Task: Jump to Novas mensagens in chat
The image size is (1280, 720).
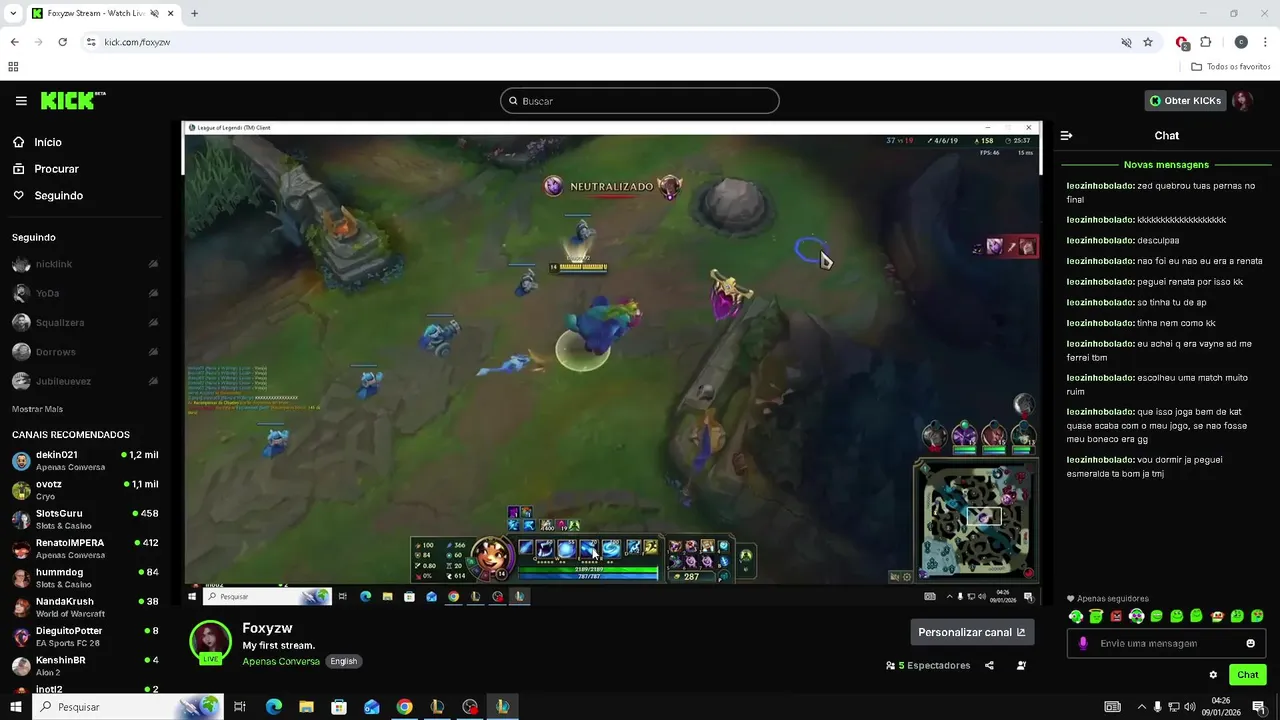Action: click(x=1166, y=165)
